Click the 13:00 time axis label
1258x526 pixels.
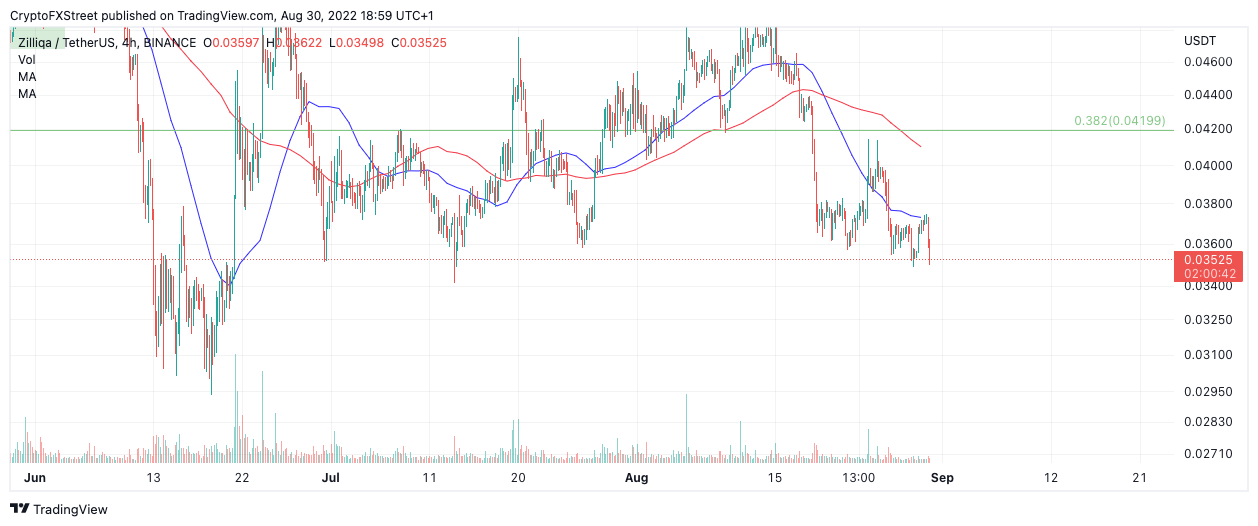coord(859,478)
